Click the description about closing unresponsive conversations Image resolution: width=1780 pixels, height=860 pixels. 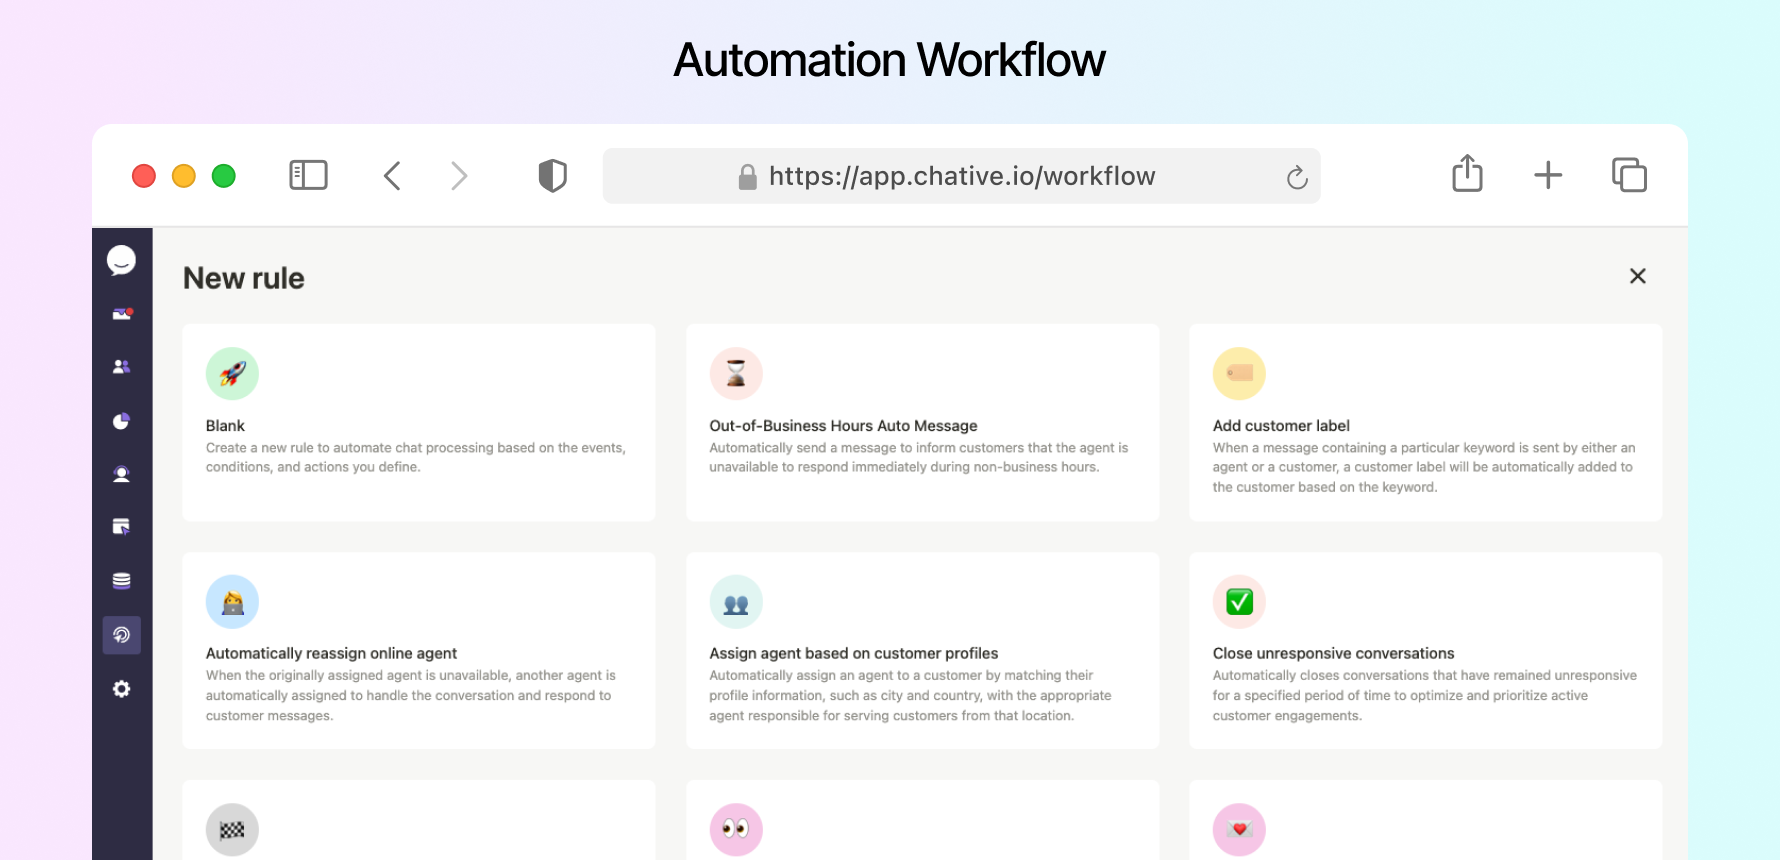click(x=1425, y=695)
